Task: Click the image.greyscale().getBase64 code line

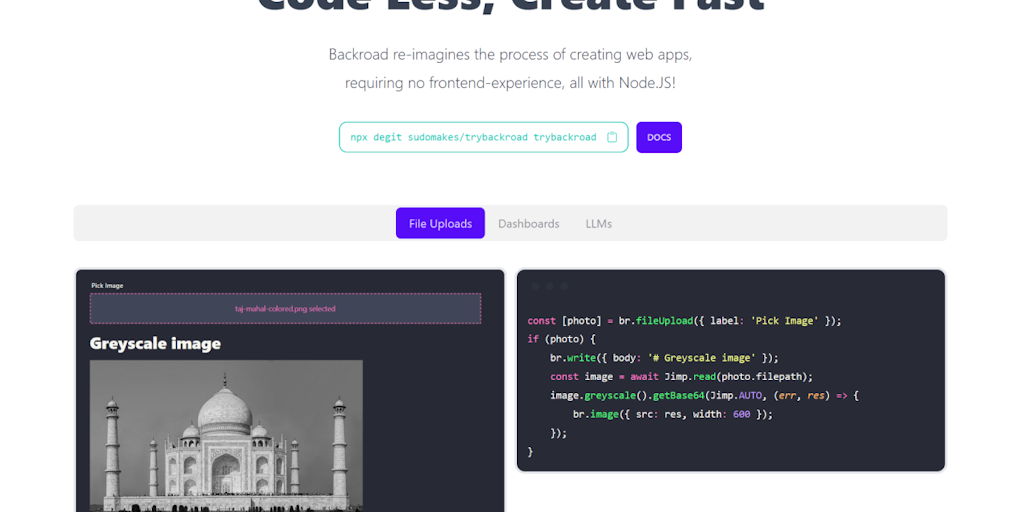Action: tap(704, 395)
